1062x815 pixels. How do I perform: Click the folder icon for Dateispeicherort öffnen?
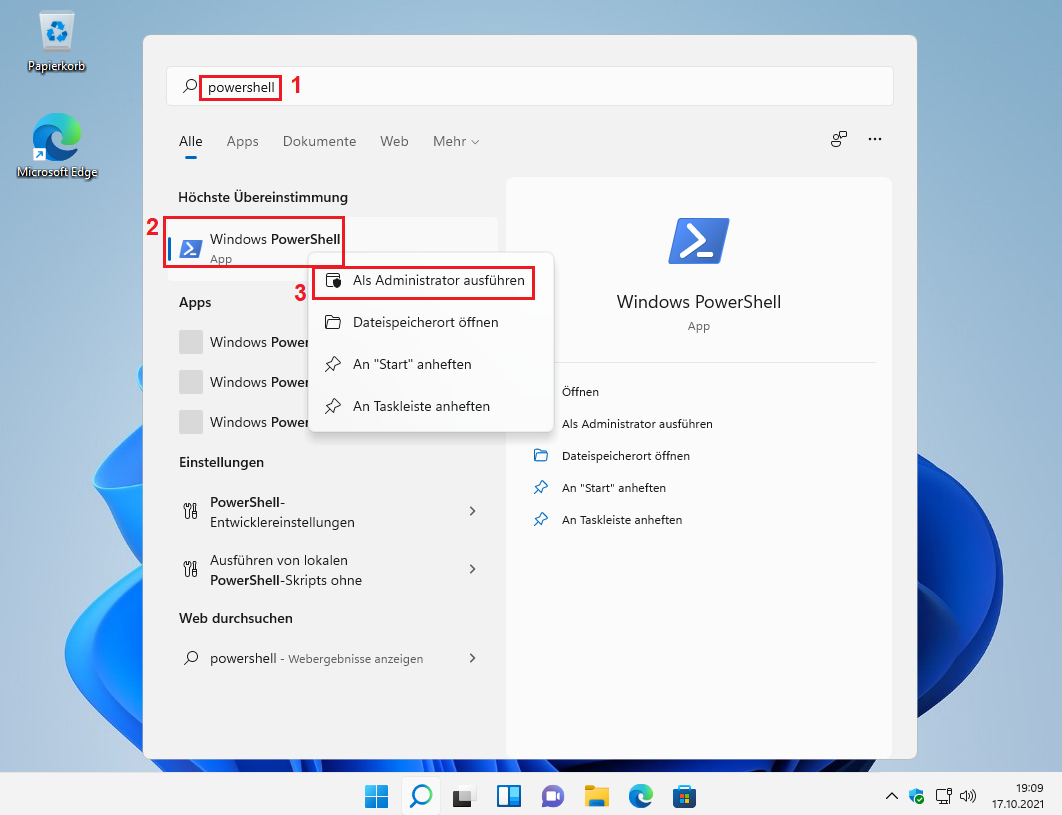tap(333, 322)
